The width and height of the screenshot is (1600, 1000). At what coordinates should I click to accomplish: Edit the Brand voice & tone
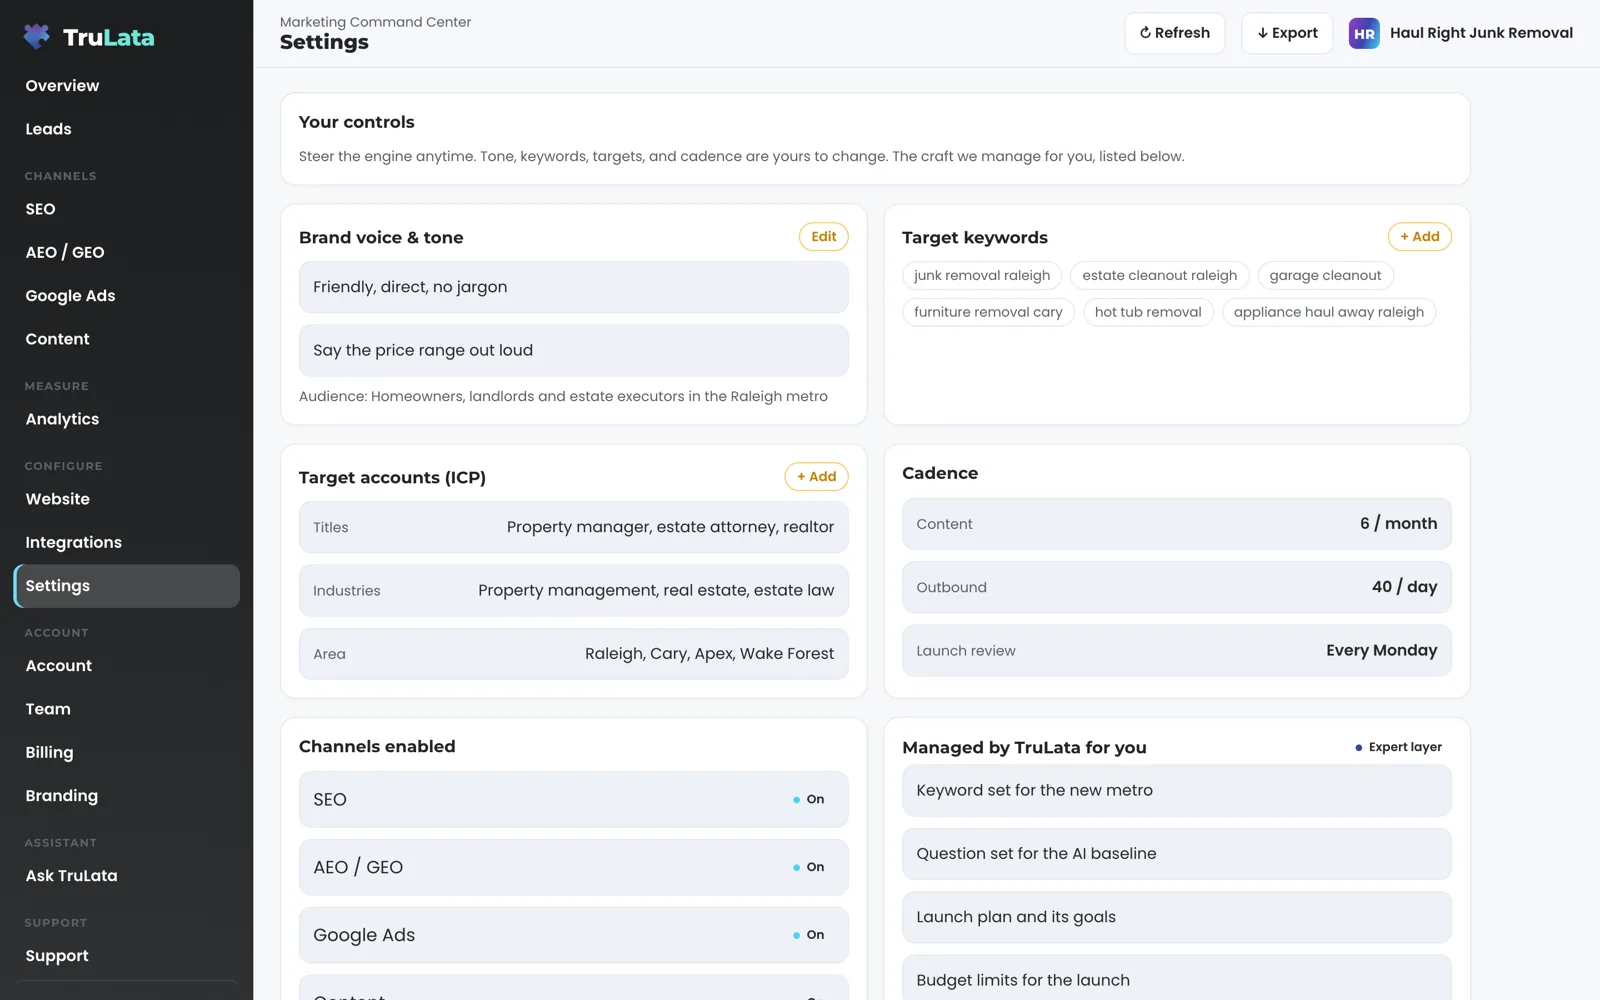coord(824,237)
